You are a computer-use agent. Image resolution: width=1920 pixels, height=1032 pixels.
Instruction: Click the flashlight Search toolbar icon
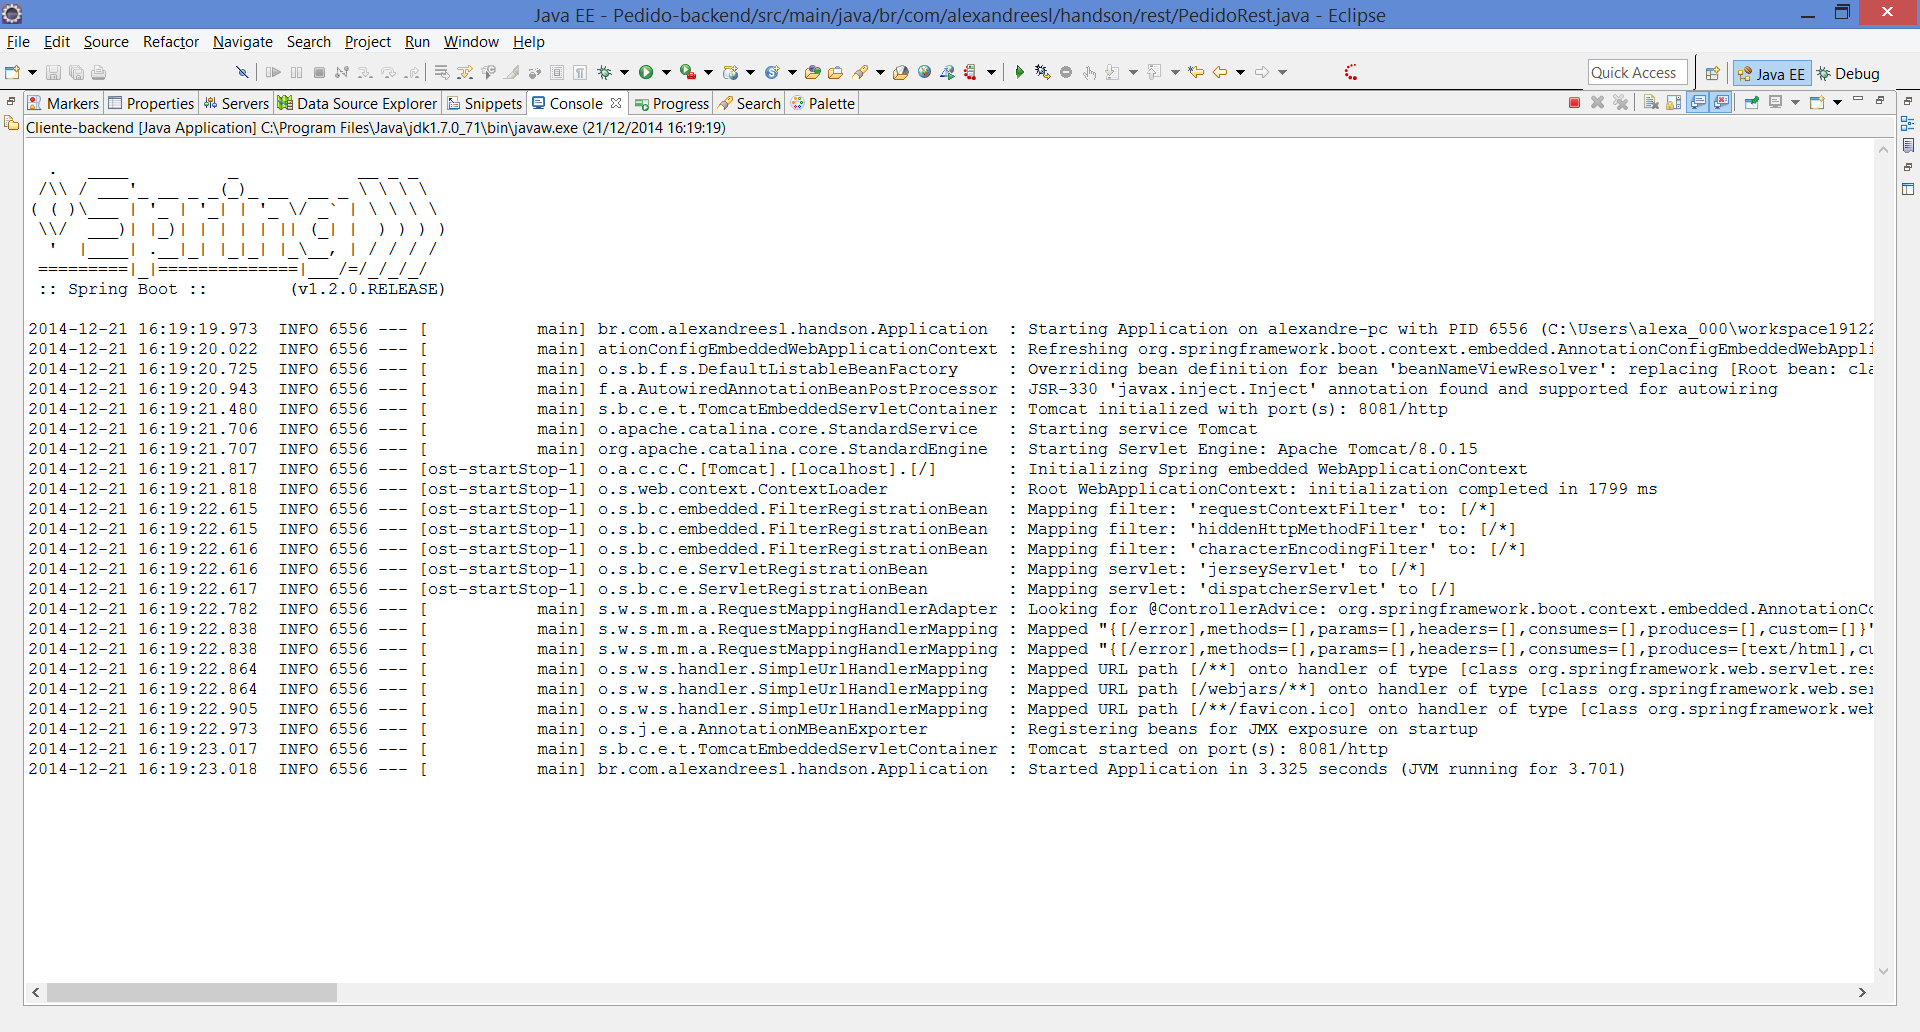pyautogui.click(x=860, y=72)
